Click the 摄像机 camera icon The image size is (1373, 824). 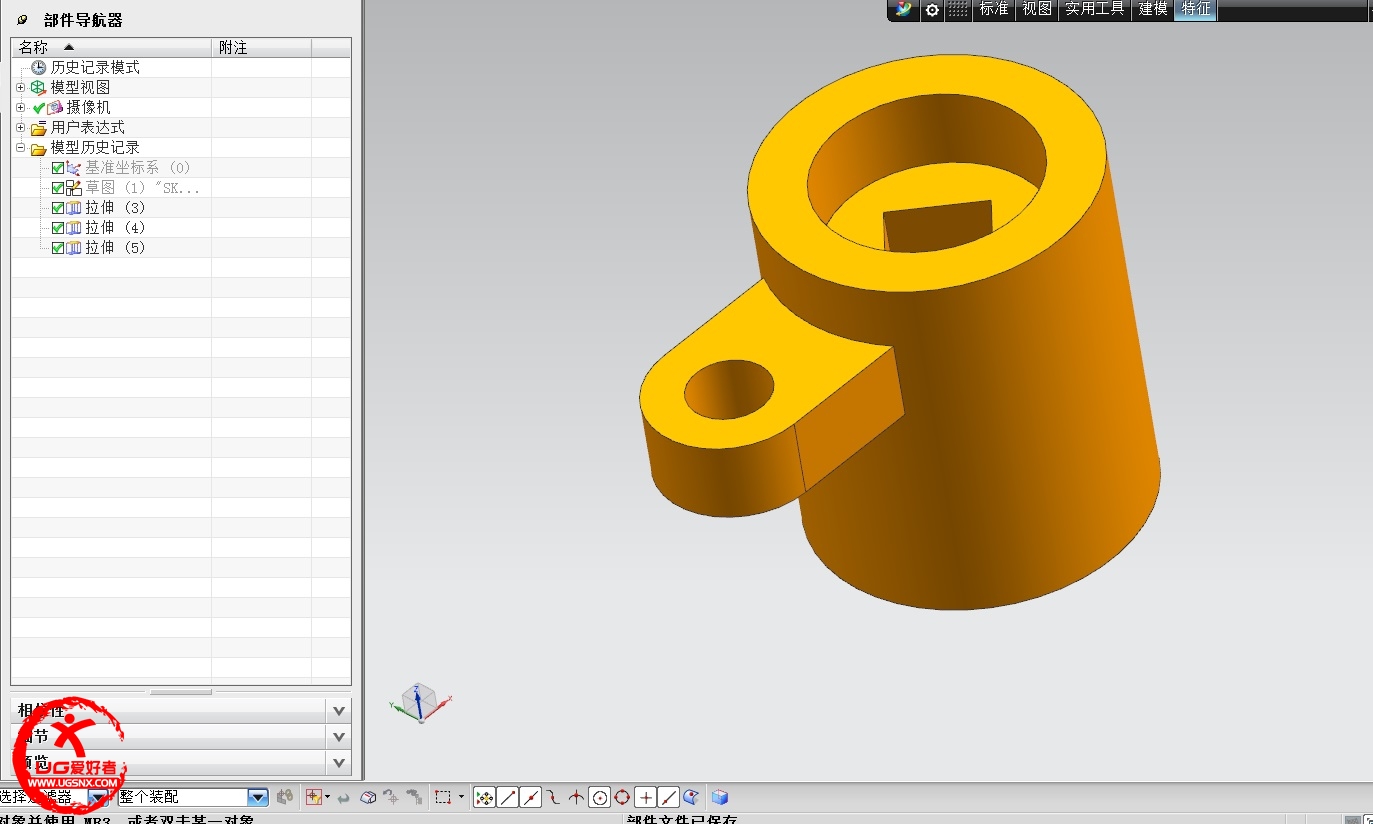[56, 107]
